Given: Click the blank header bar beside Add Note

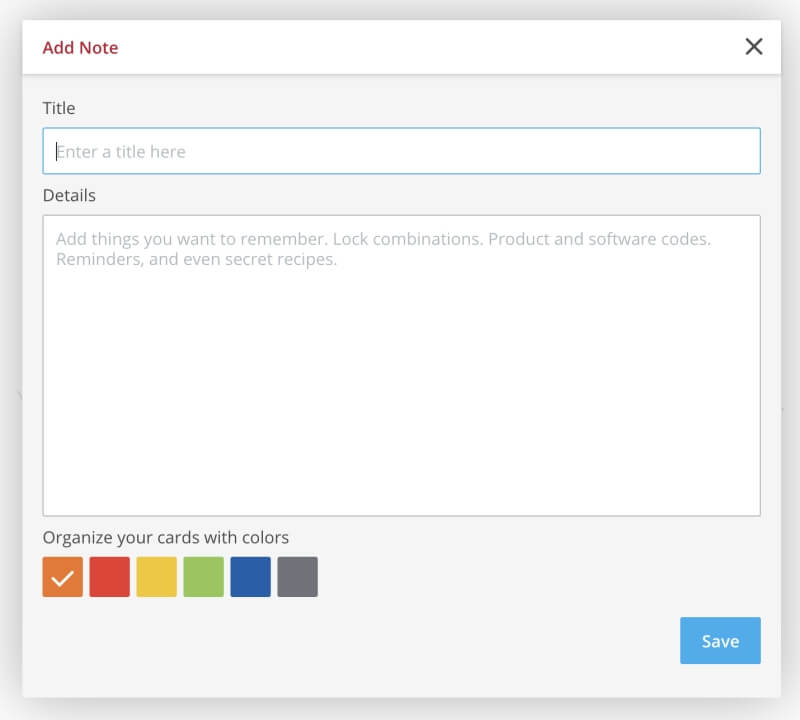Looking at the screenshot, I should [429, 47].
